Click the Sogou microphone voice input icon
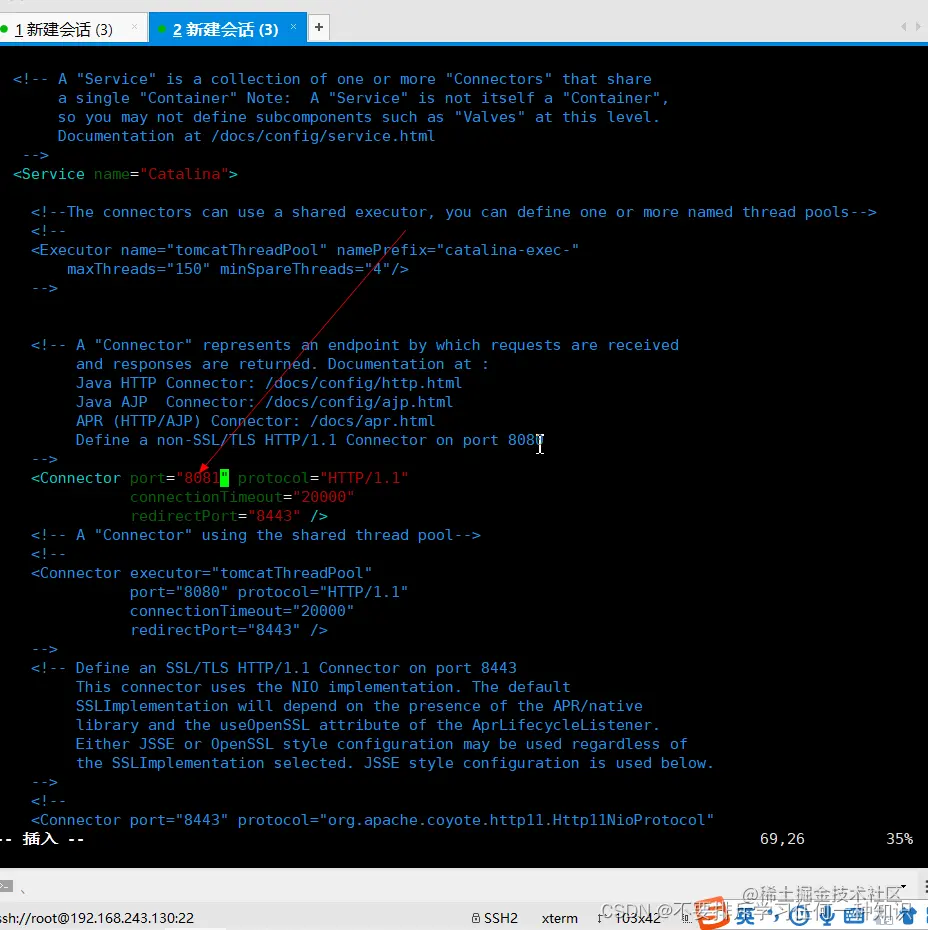This screenshot has width=928, height=930. tap(827, 916)
